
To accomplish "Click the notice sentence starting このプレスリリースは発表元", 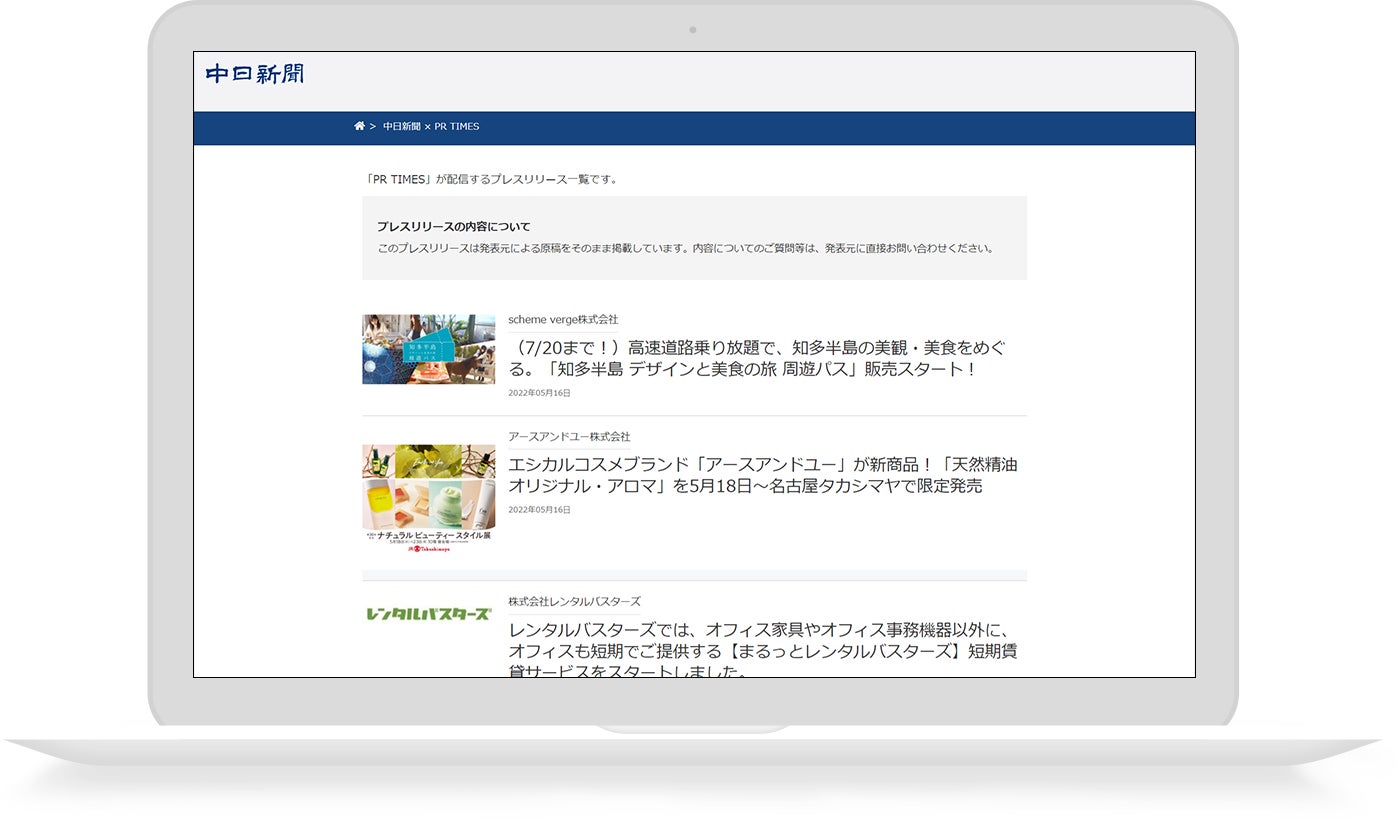I will coord(686,248).
